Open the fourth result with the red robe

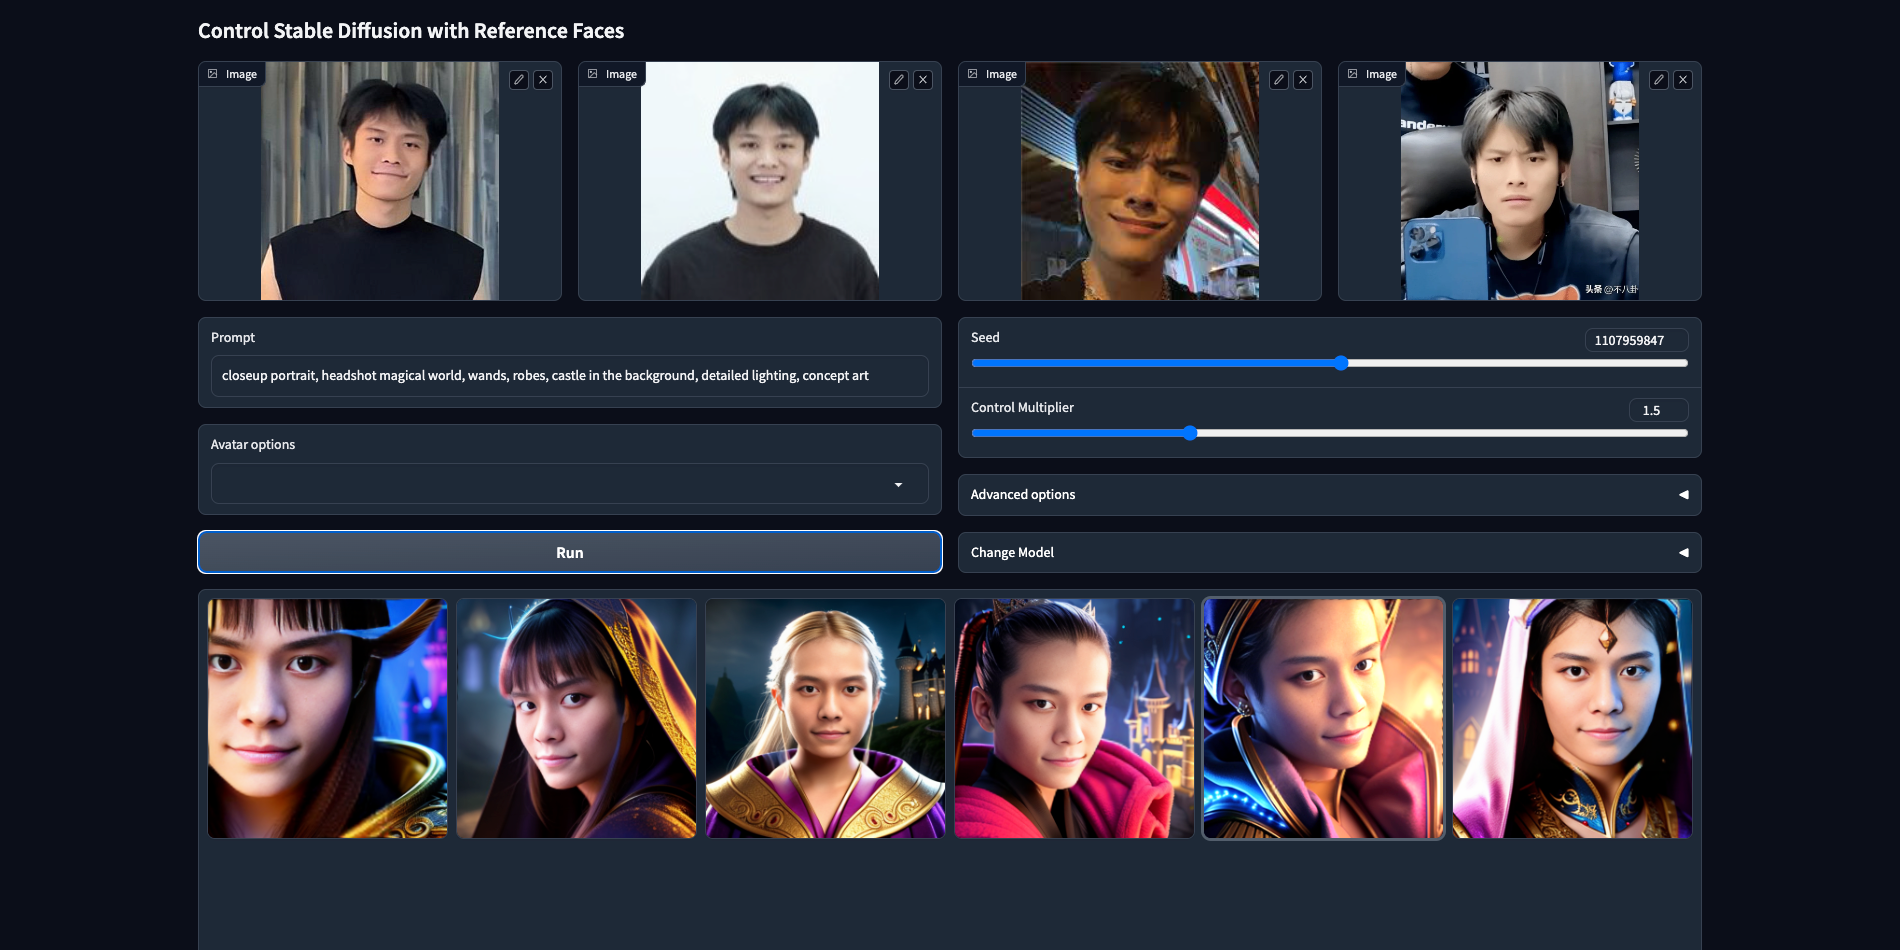point(1074,719)
